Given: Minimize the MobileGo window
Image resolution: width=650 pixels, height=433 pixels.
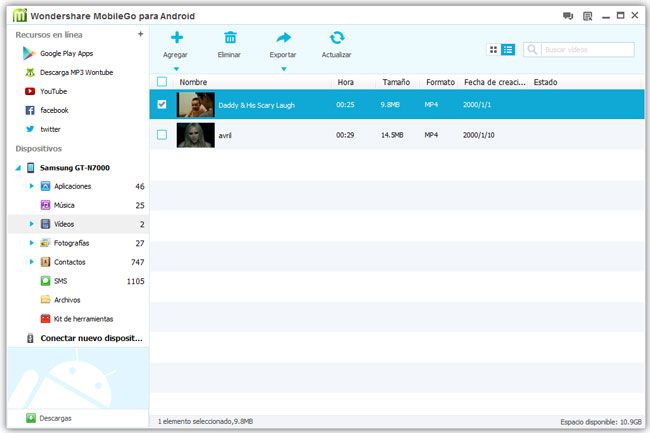Looking at the screenshot, I should [606, 16].
